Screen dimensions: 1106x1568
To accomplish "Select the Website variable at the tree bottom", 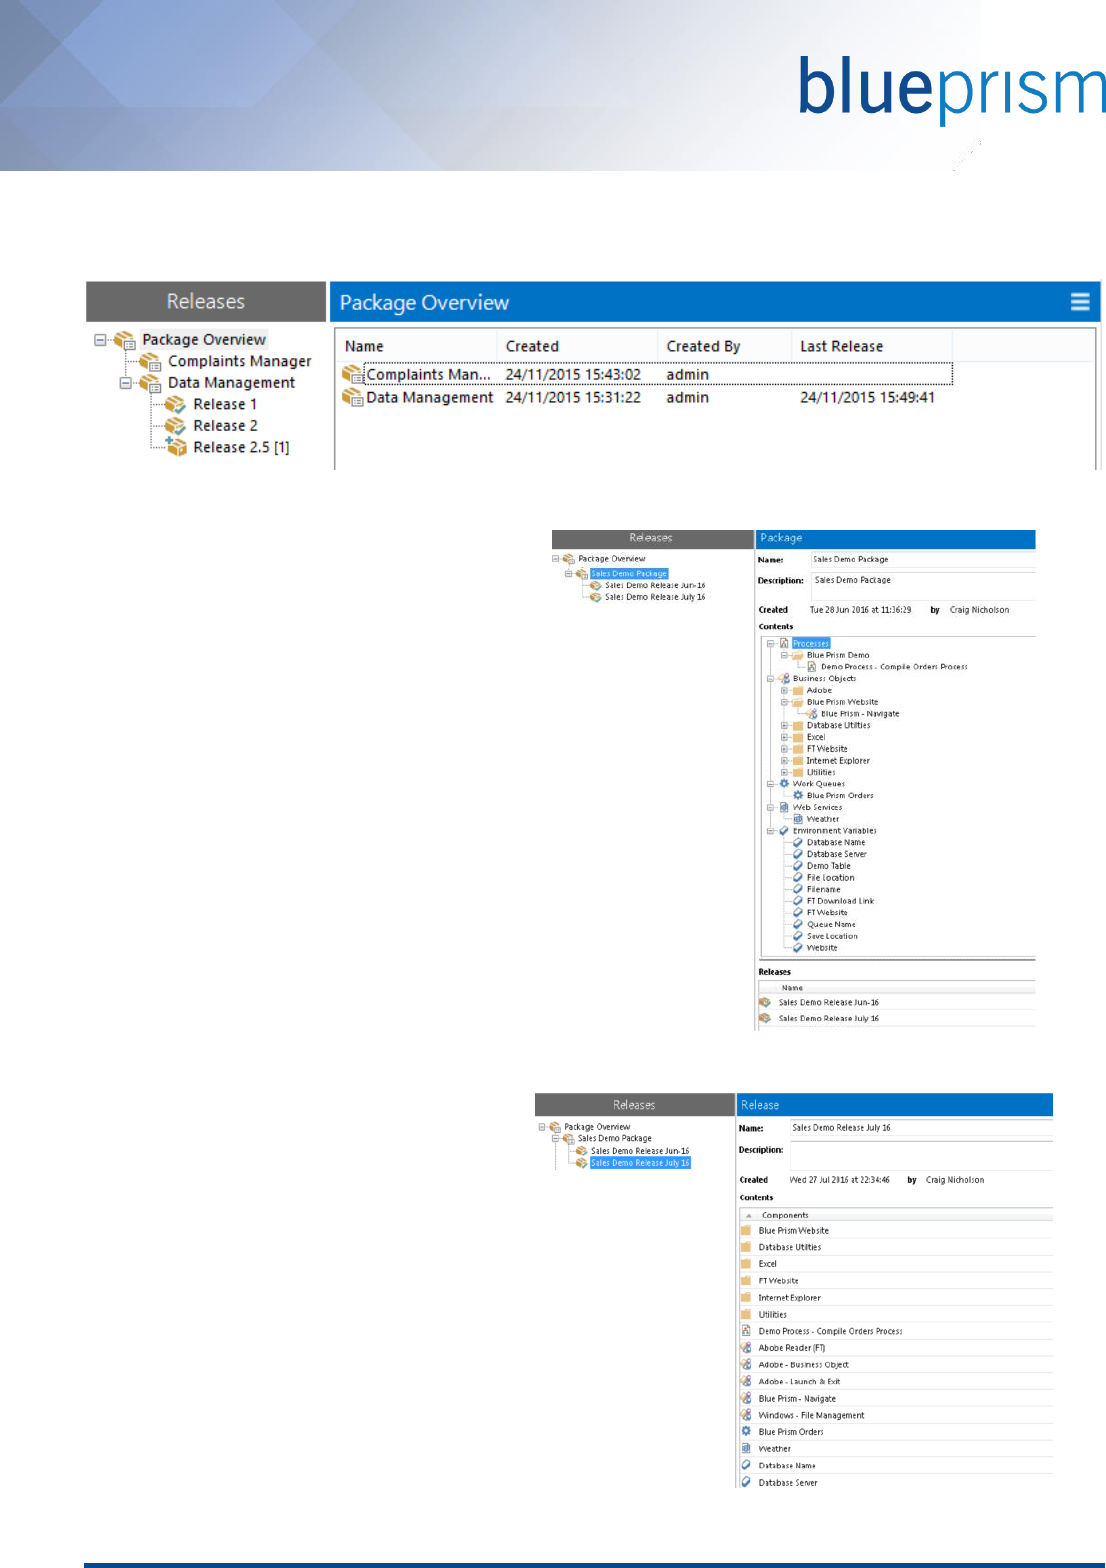I will pyautogui.click(x=822, y=948).
